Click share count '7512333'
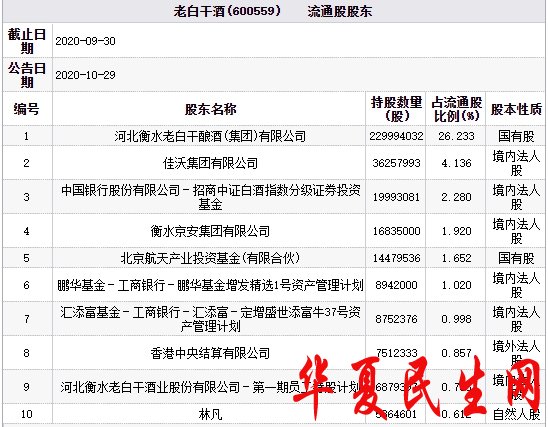 tap(396, 353)
